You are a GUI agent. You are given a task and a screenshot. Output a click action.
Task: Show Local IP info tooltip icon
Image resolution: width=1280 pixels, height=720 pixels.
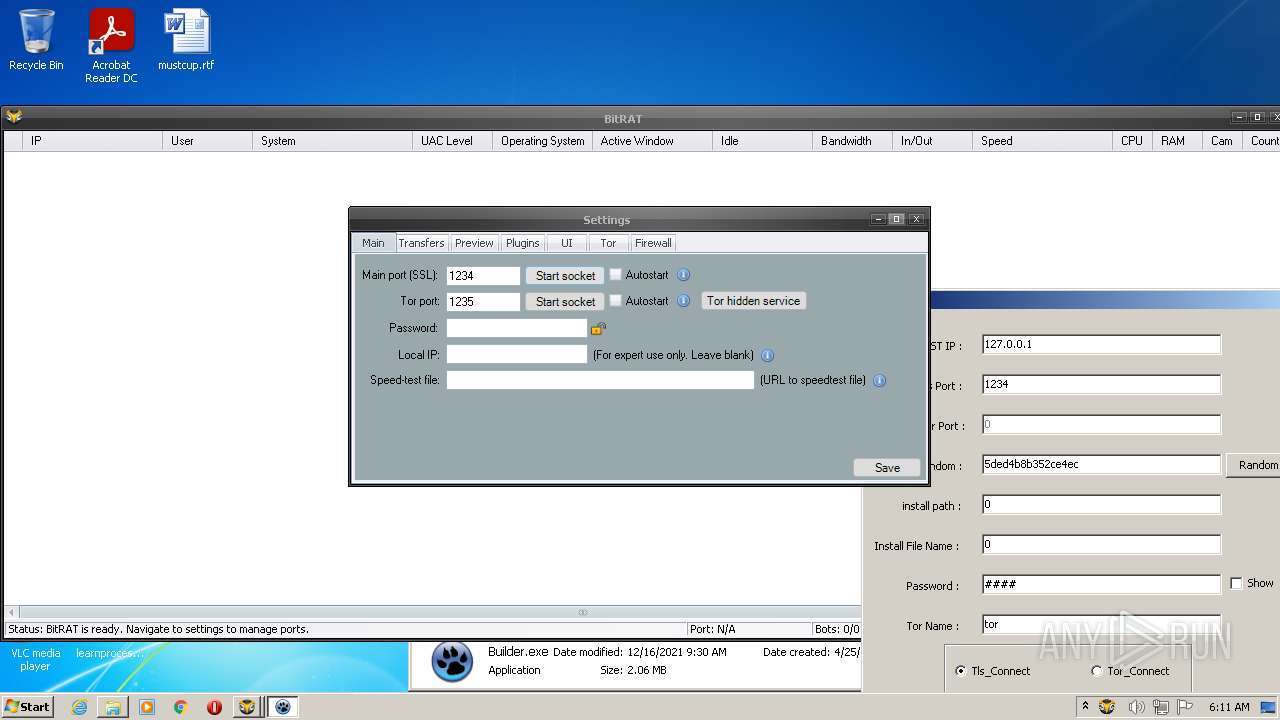click(x=768, y=355)
